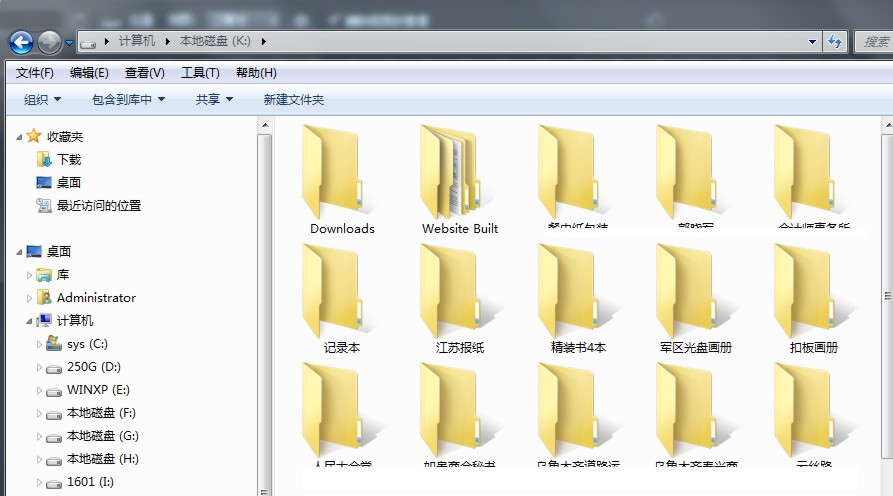Select the 扣板画册 folder

coord(814,300)
